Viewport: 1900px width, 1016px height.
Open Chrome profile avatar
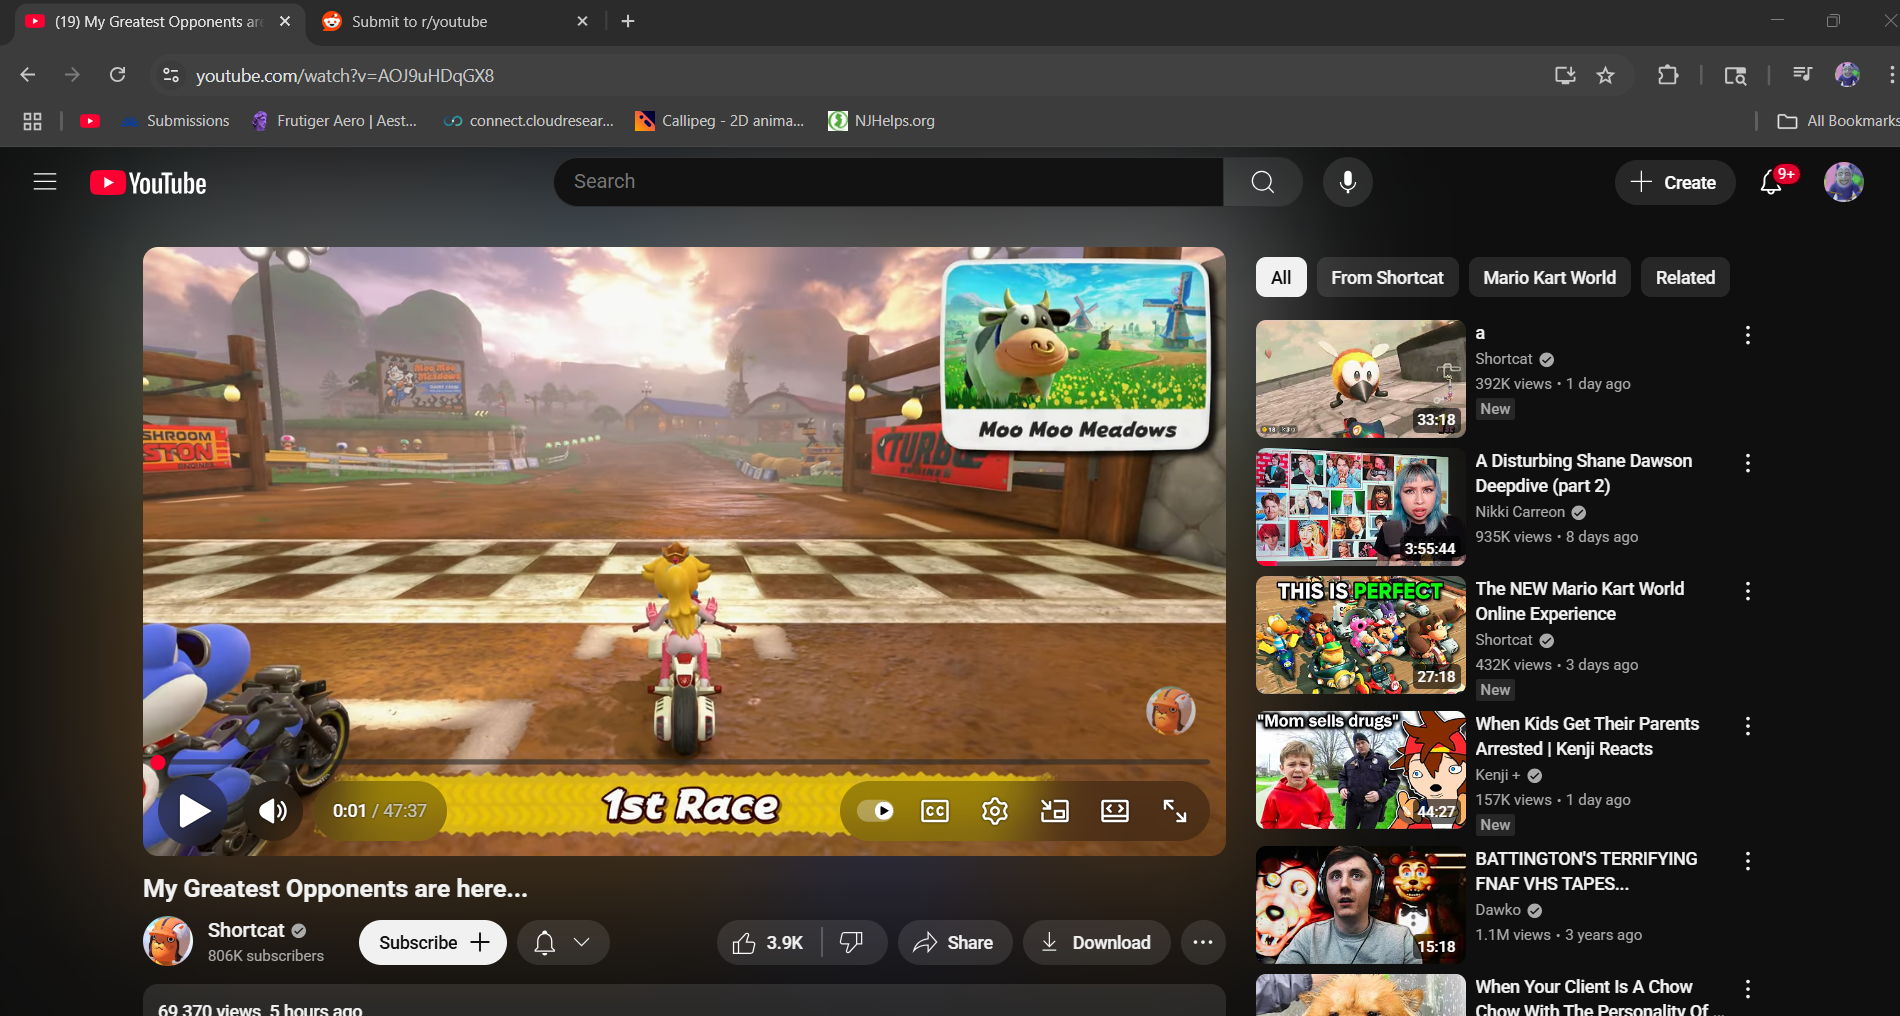1847,75
